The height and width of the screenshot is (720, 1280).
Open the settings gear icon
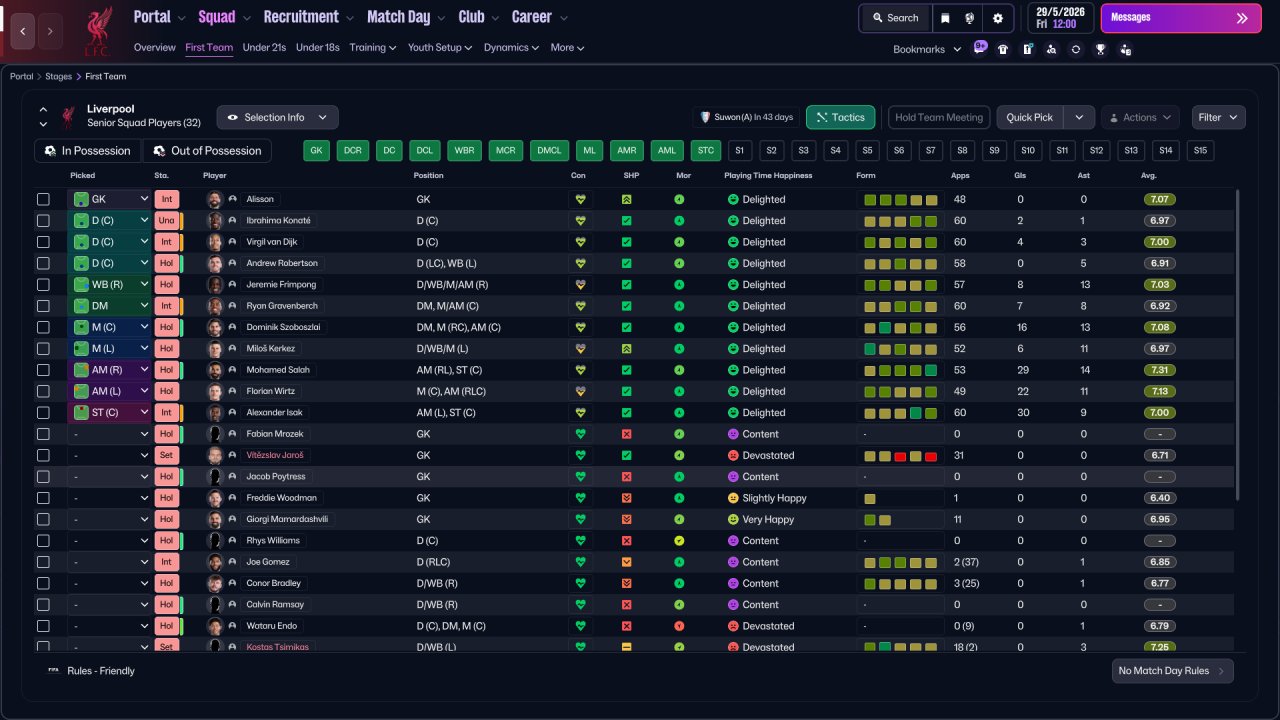point(997,18)
